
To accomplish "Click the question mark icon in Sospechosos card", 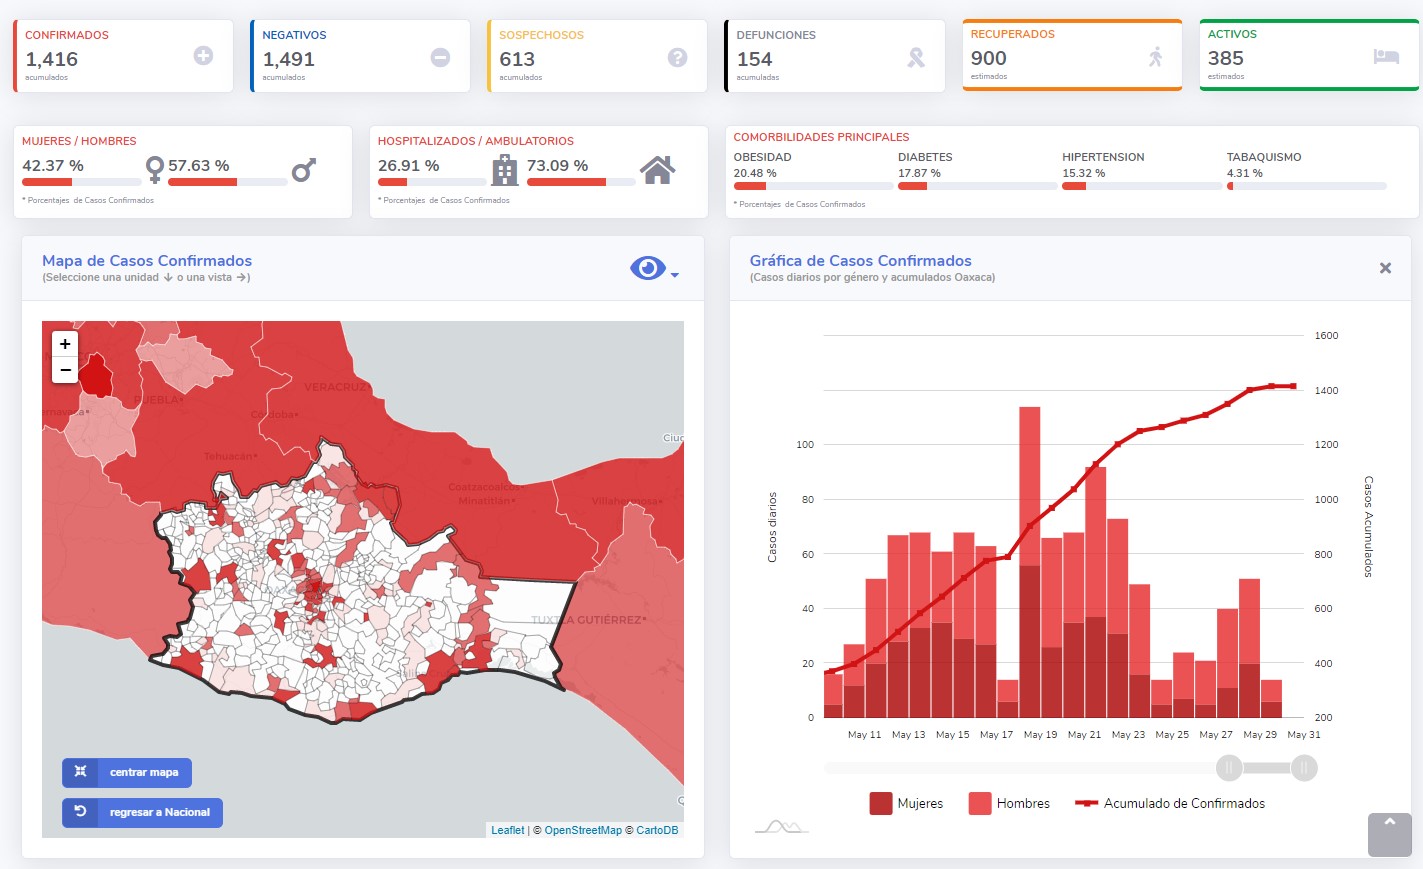I will pos(677,57).
